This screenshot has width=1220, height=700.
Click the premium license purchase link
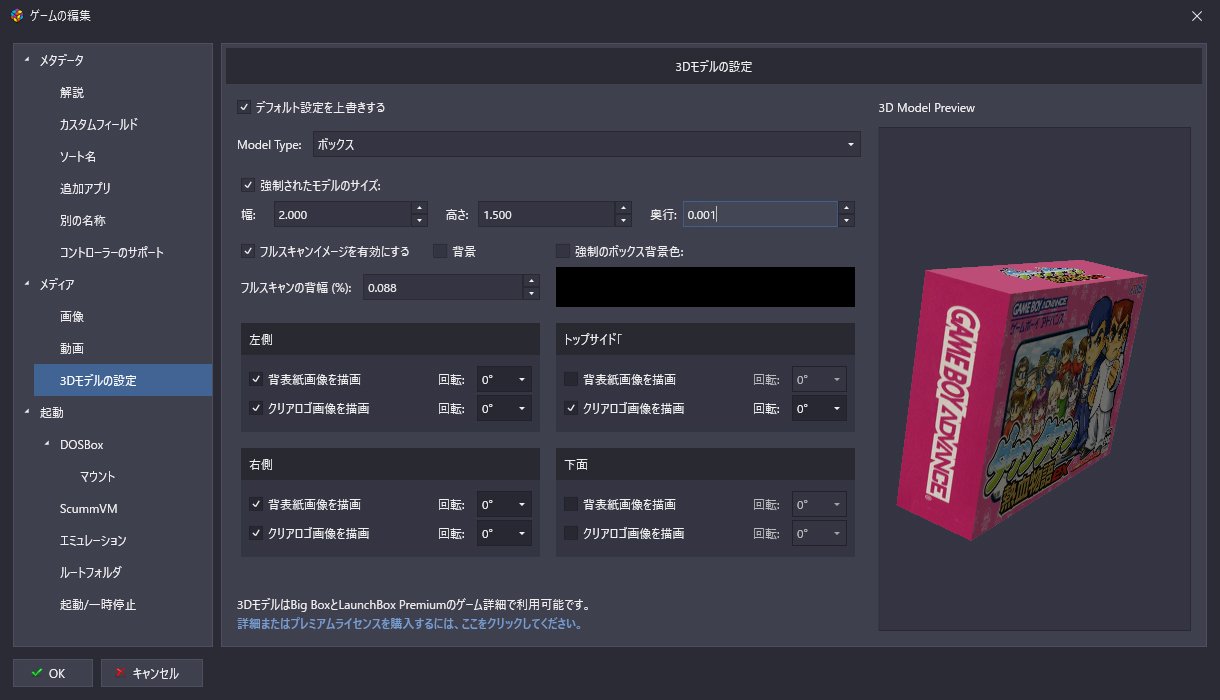[409, 623]
